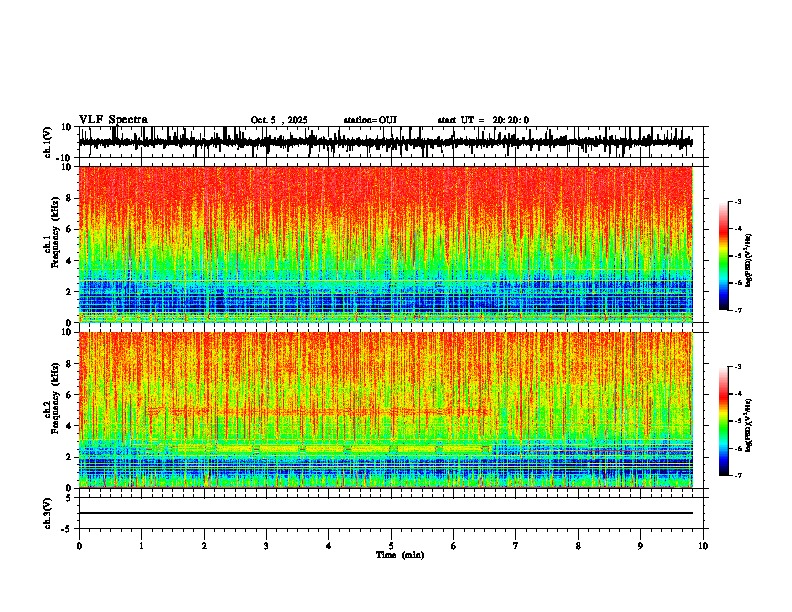The image size is (792, 612).
Task: Click the time axis tick label "4"
Action: pos(329,546)
